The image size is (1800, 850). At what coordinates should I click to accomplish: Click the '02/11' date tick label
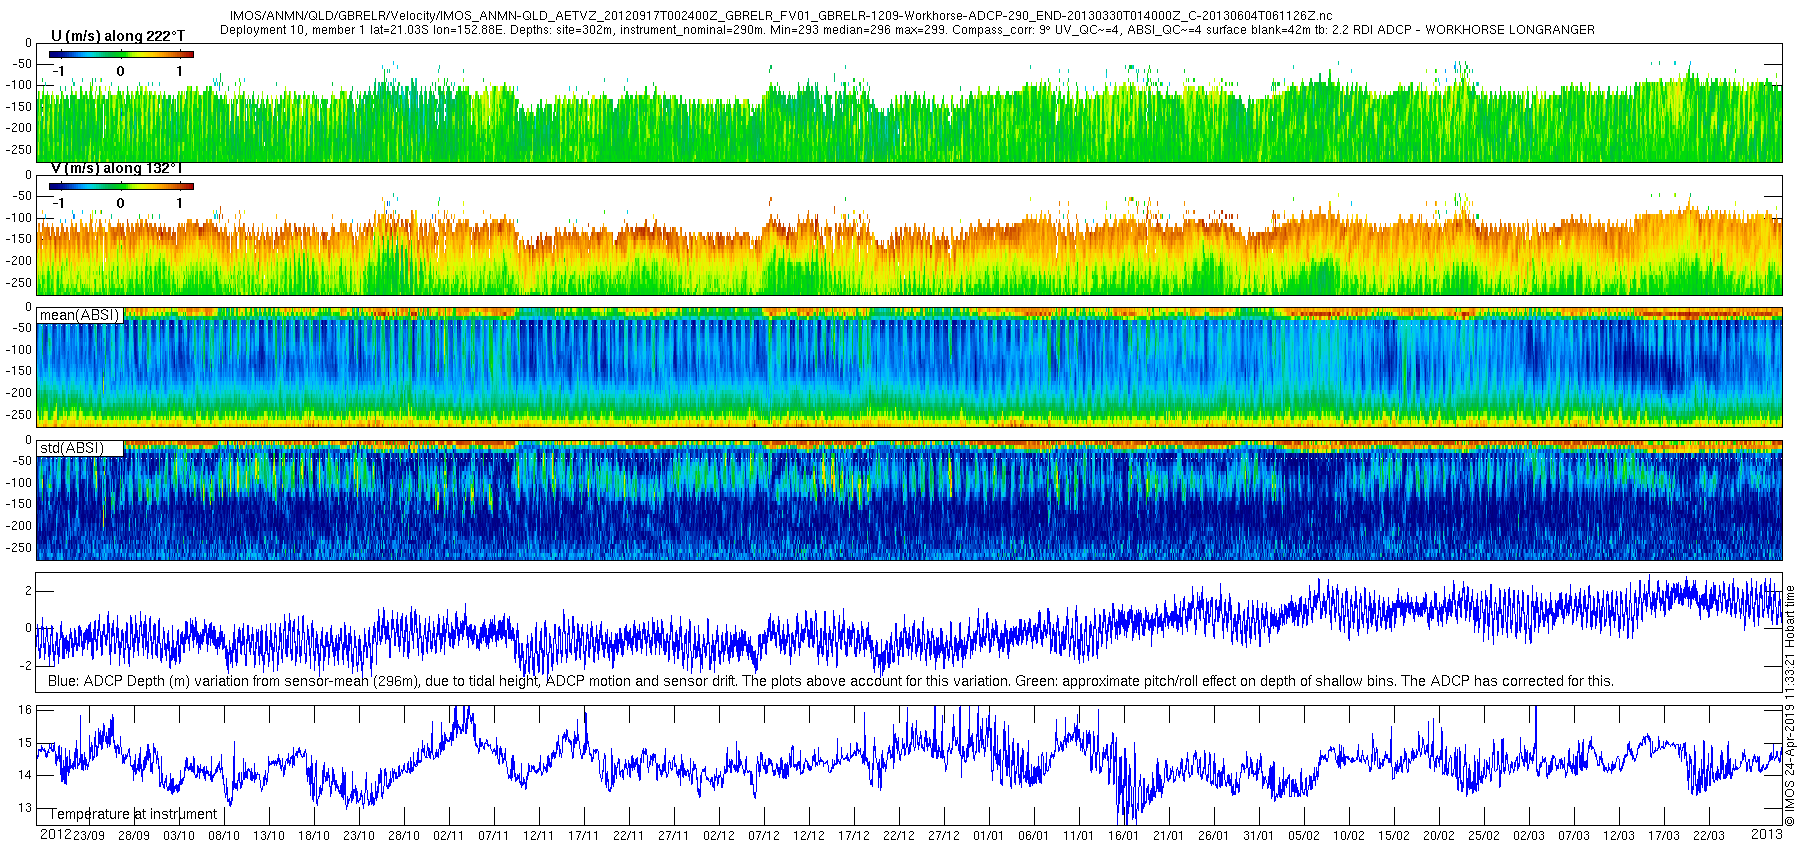point(449,836)
